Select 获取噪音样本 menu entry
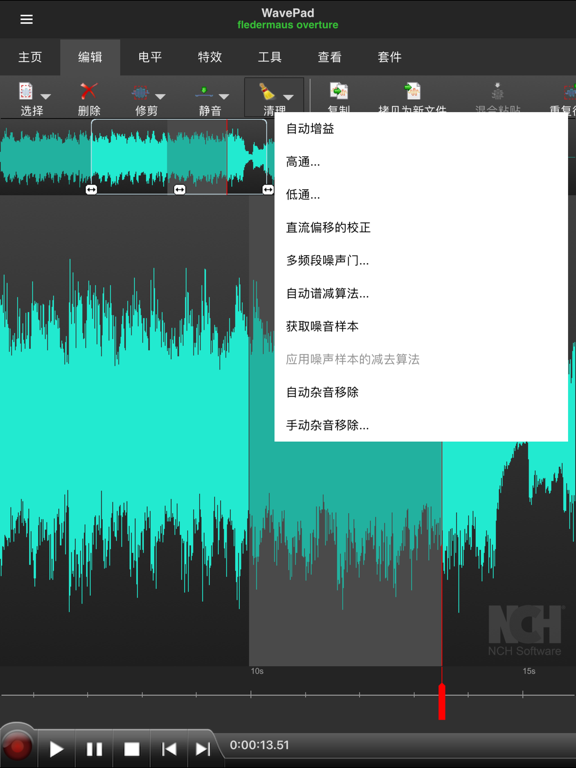The height and width of the screenshot is (768, 576). [x=420, y=326]
